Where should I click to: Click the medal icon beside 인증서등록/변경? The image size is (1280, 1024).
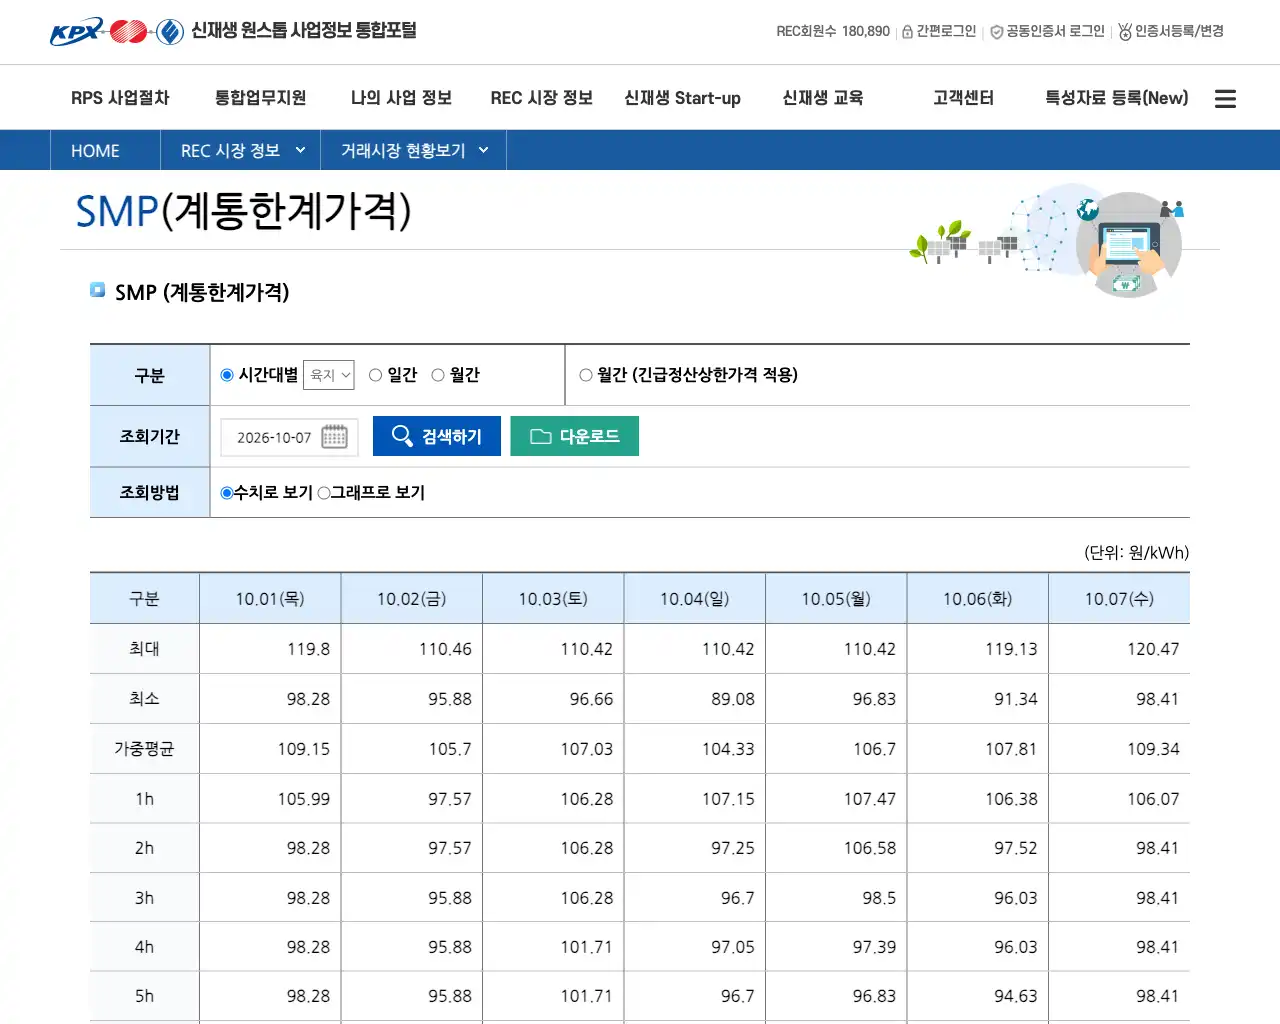pyautogui.click(x=1125, y=32)
